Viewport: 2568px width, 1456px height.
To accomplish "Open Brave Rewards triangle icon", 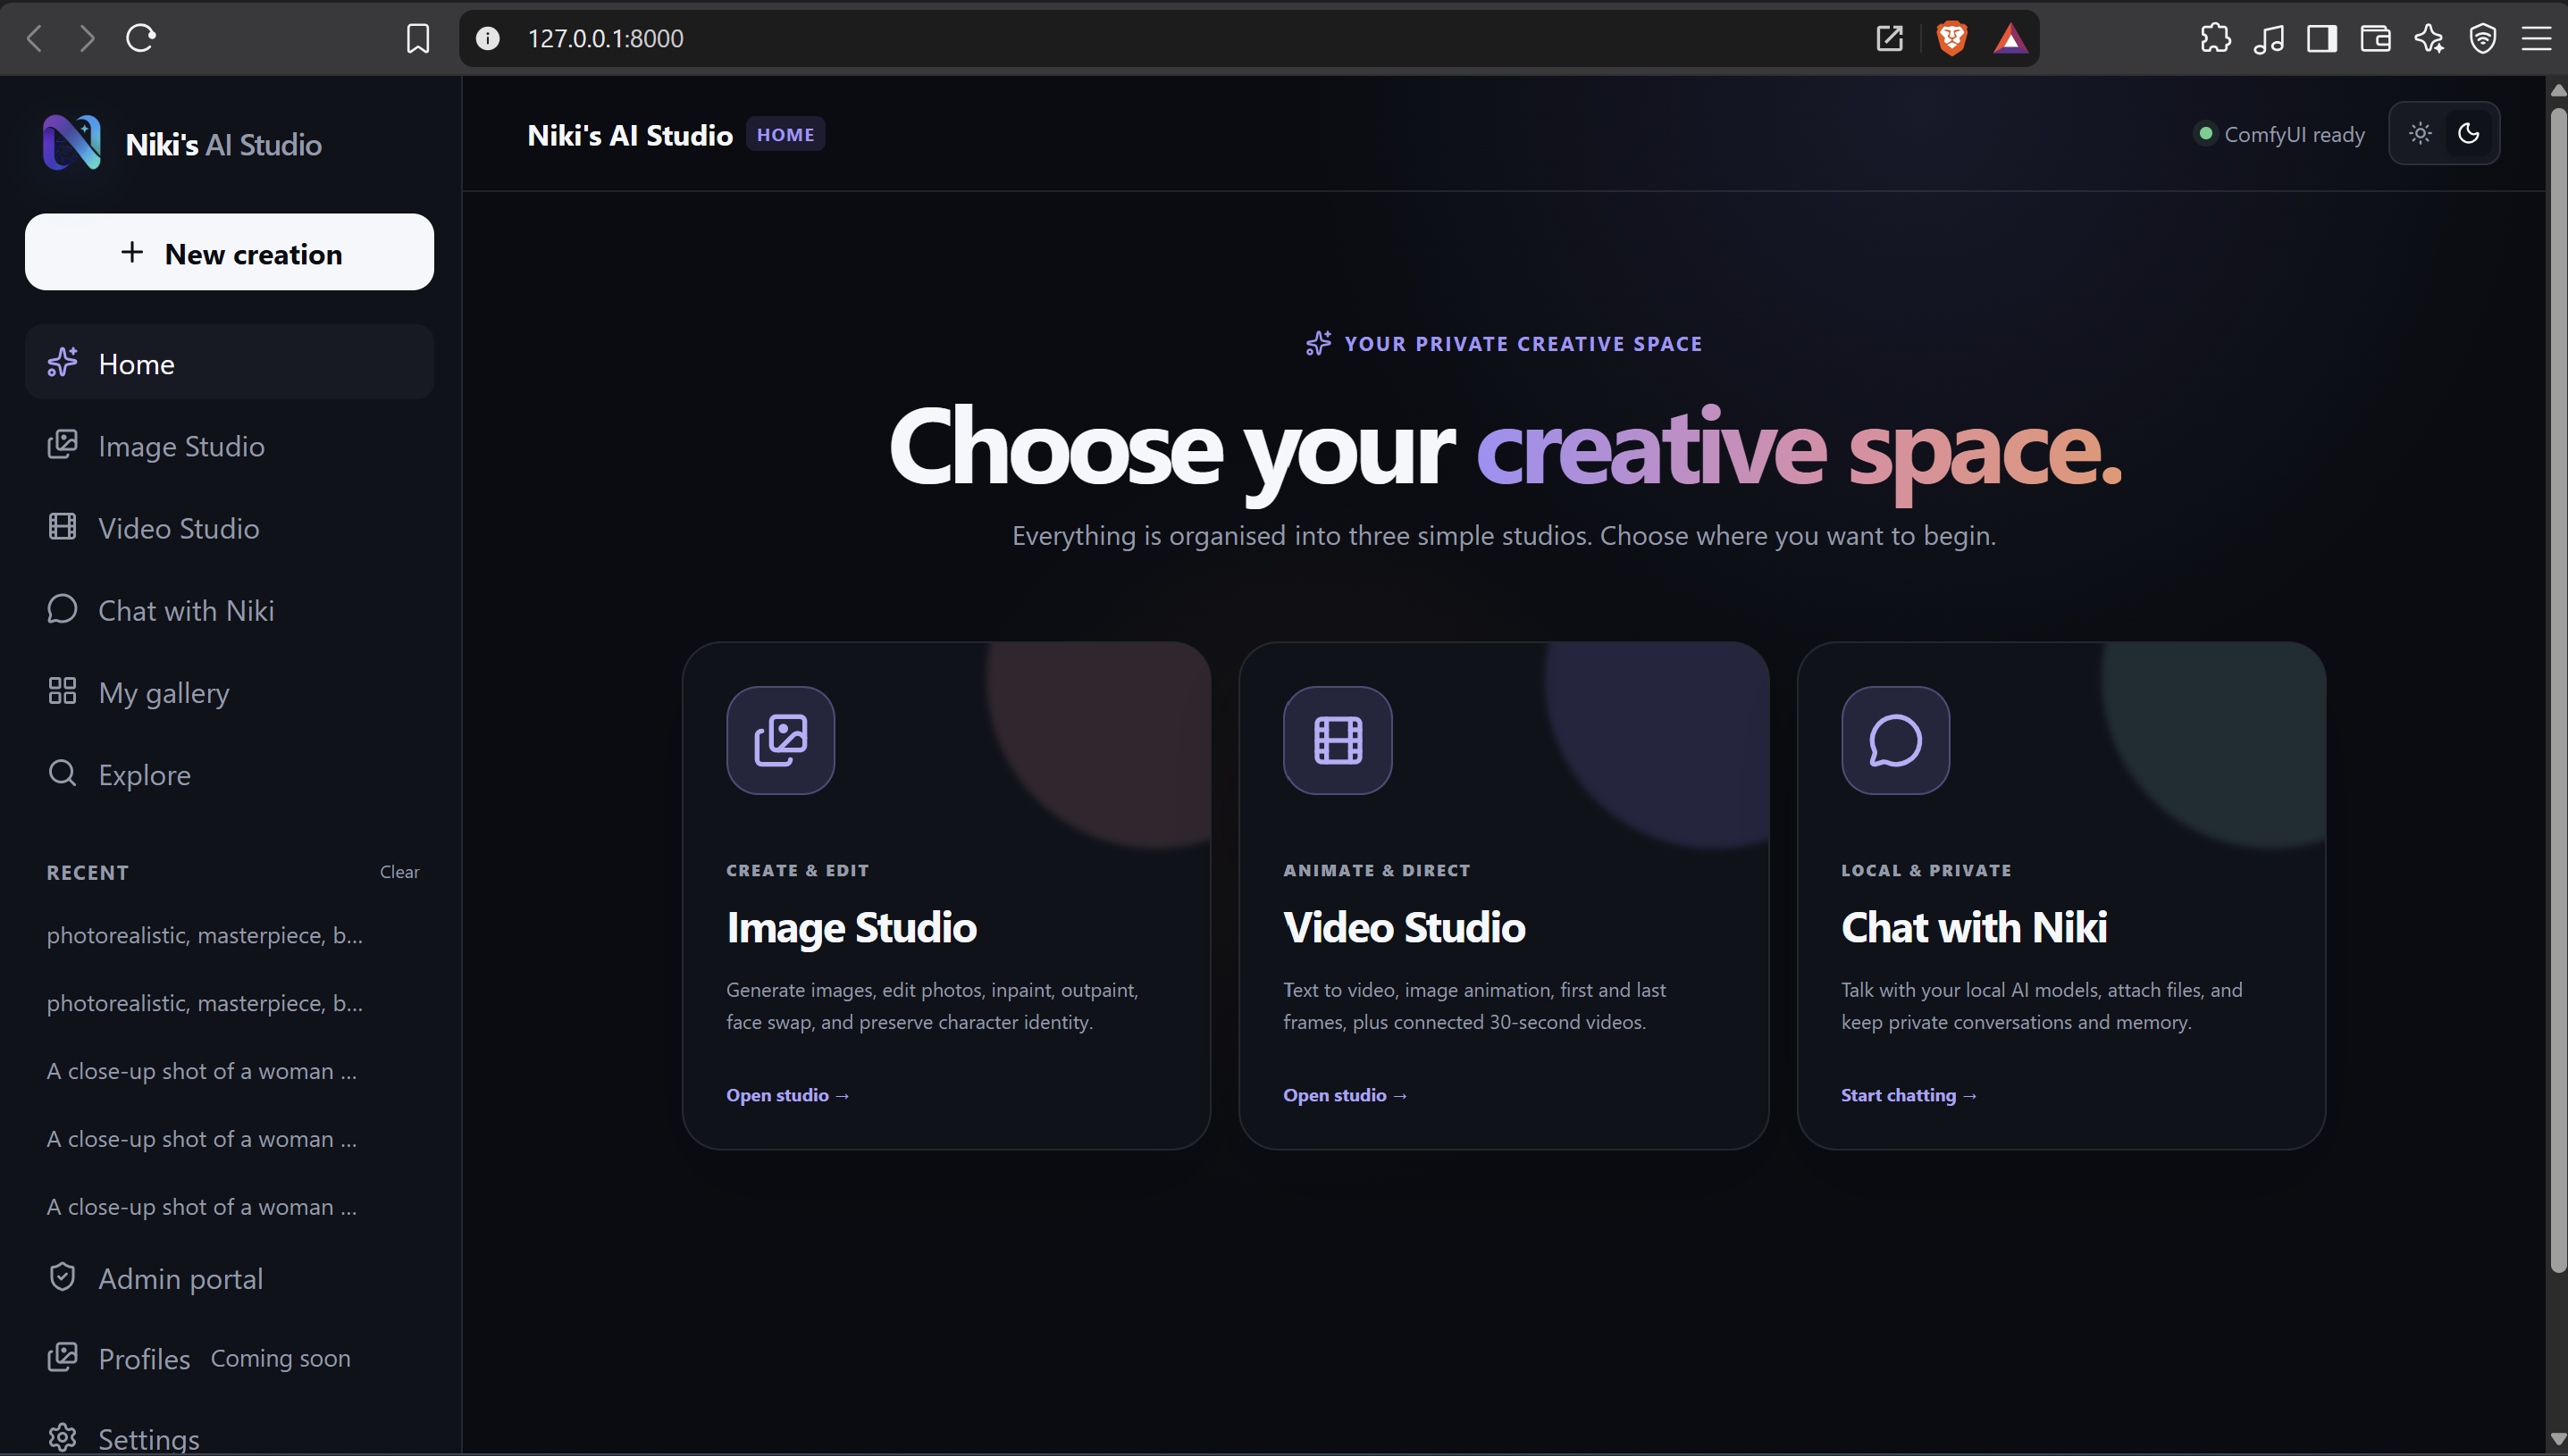I will [x=2010, y=38].
